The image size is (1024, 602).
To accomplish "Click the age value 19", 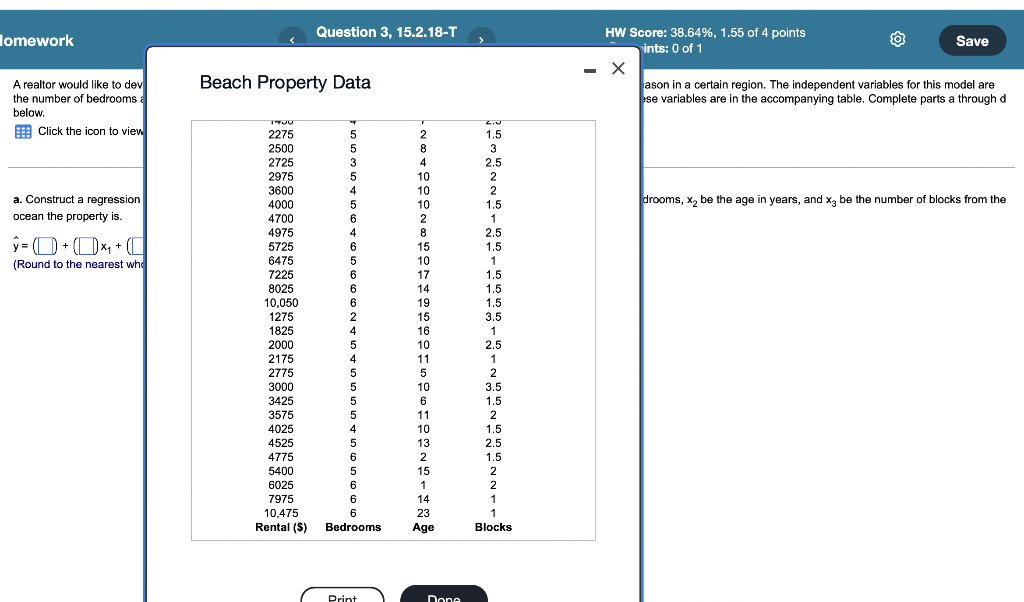I will [x=423, y=303].
